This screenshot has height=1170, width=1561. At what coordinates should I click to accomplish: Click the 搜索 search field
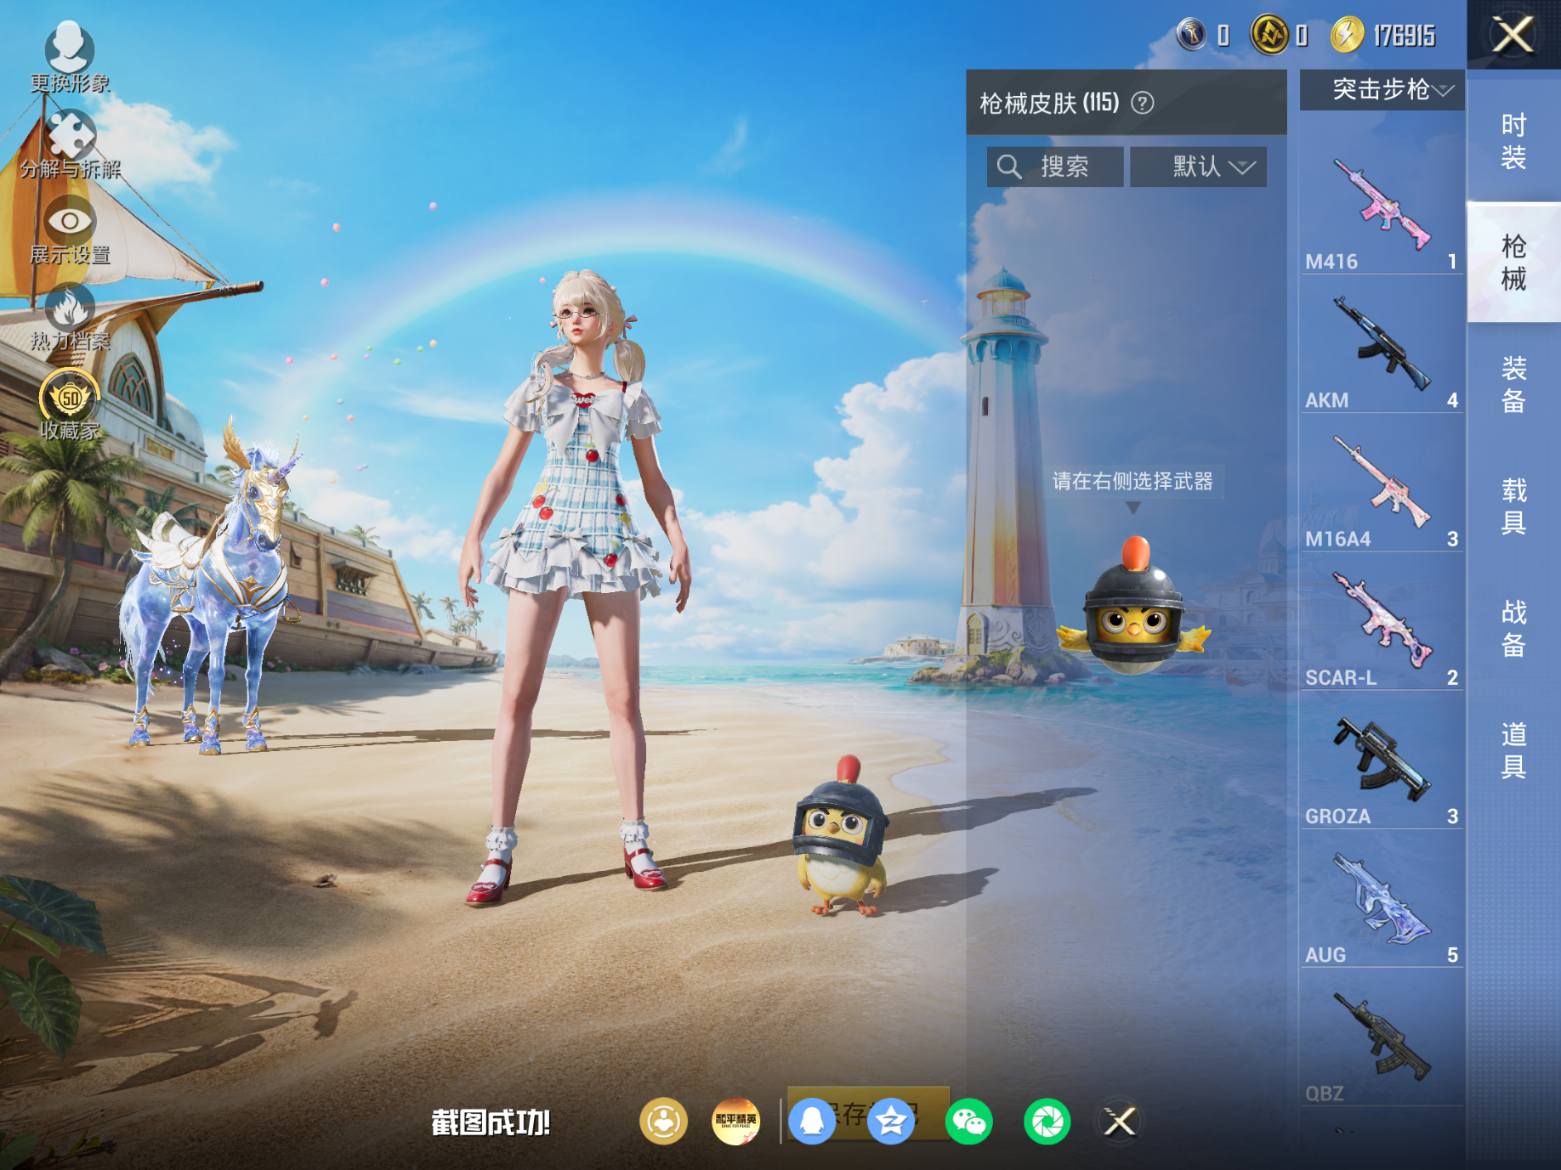[x=1055, y=167]
